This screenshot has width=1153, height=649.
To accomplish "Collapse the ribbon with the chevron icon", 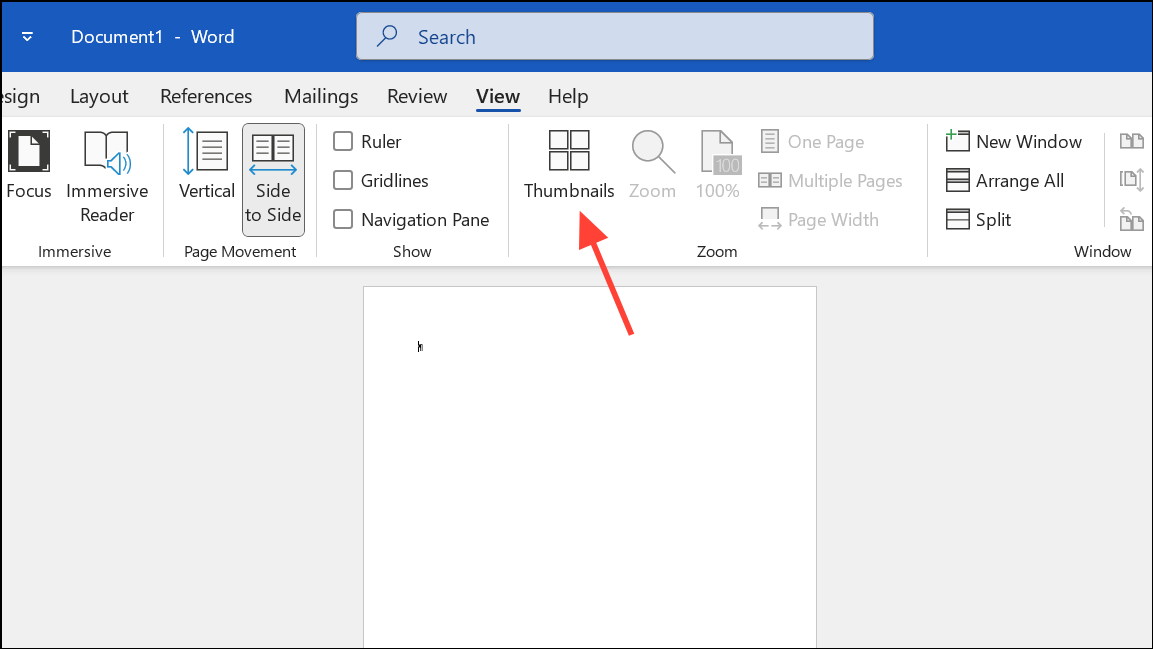I will (x=27, y=36).
